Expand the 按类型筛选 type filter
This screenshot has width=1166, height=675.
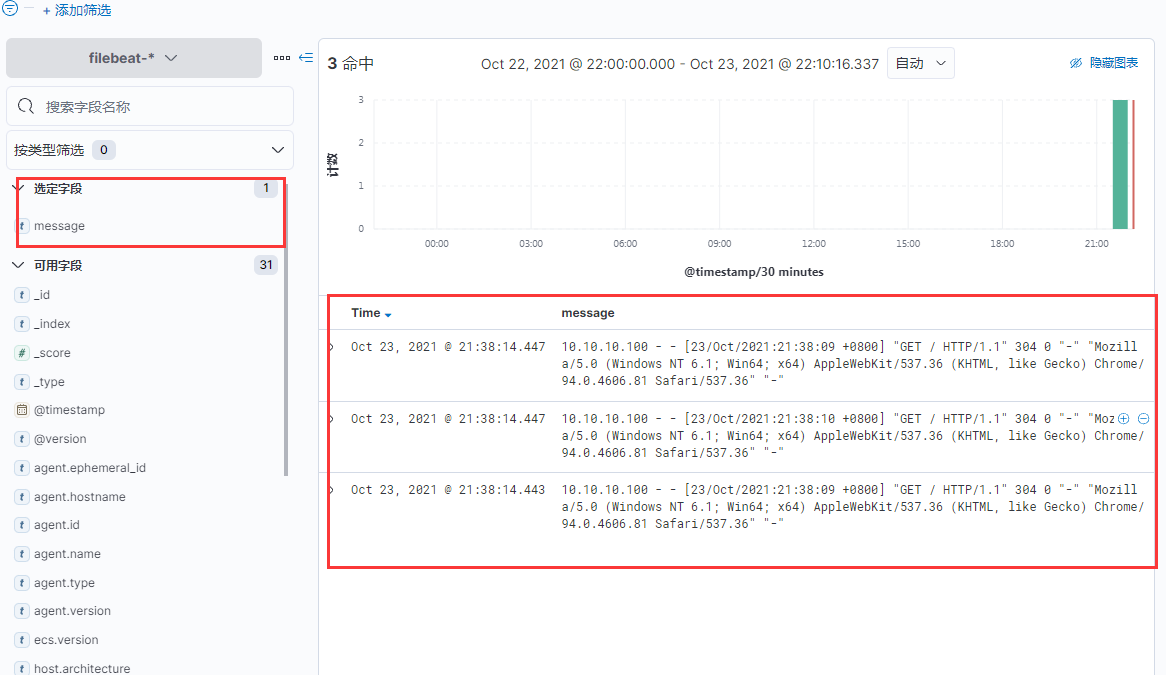pyautogui.click(x=150, y=149)
